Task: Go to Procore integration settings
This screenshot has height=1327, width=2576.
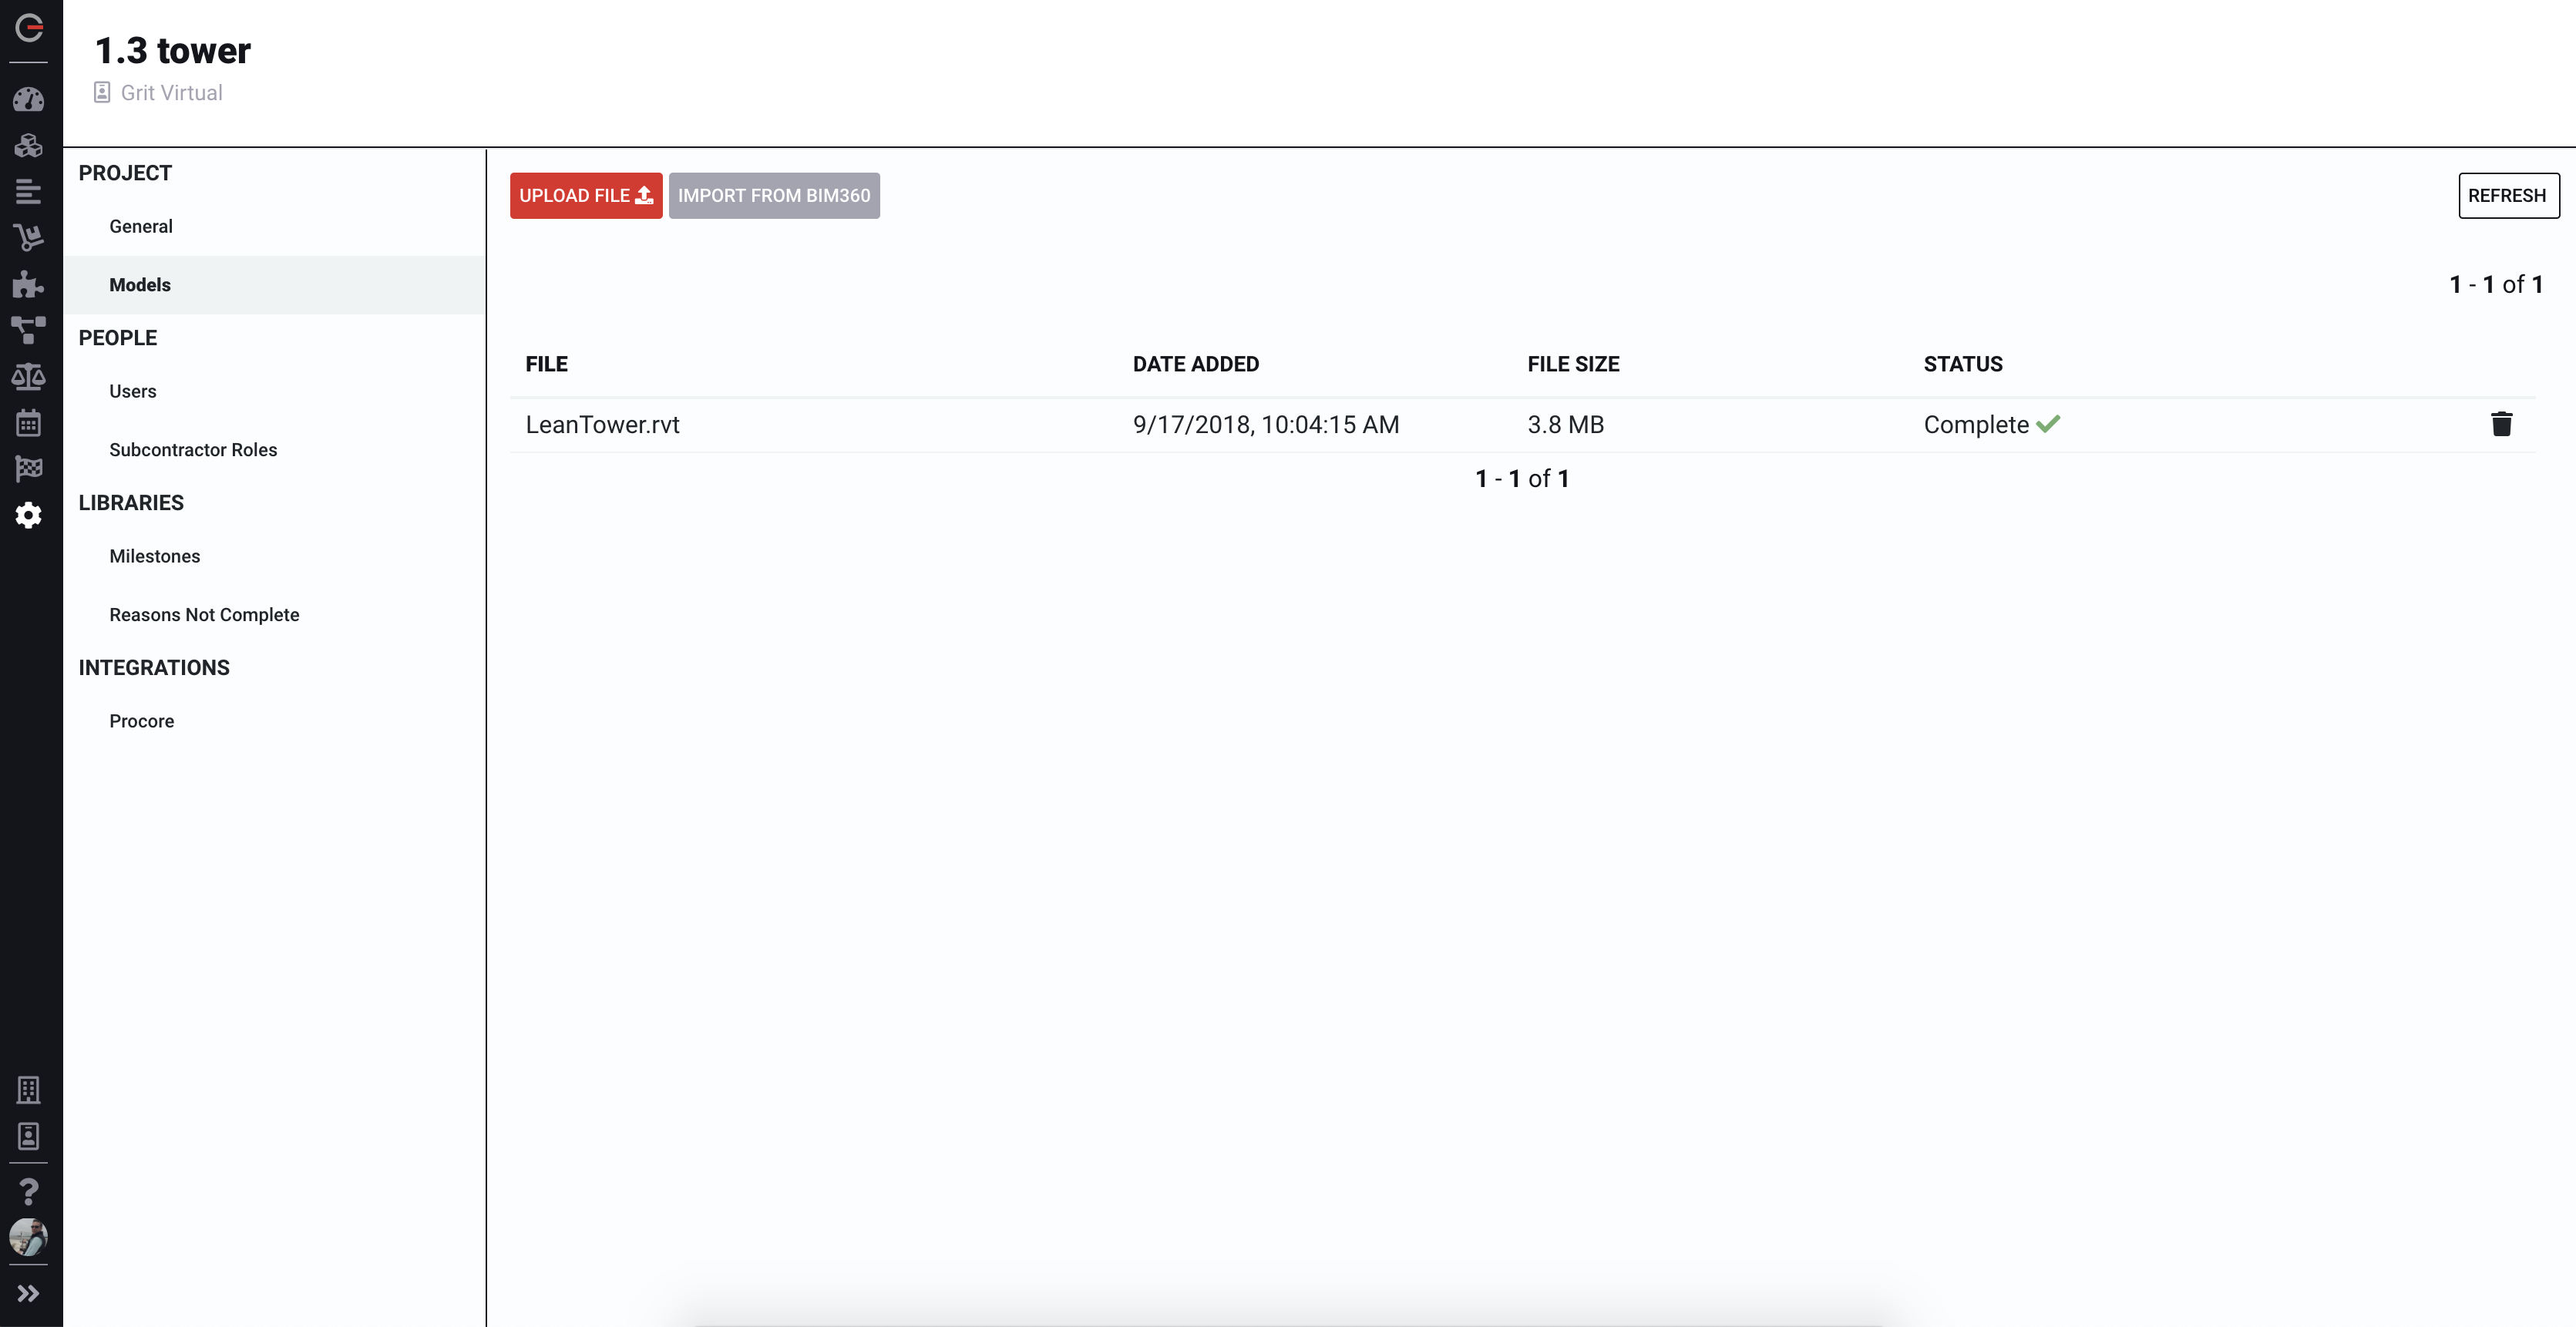Action: pyautogui.click(x=141, y=721)
